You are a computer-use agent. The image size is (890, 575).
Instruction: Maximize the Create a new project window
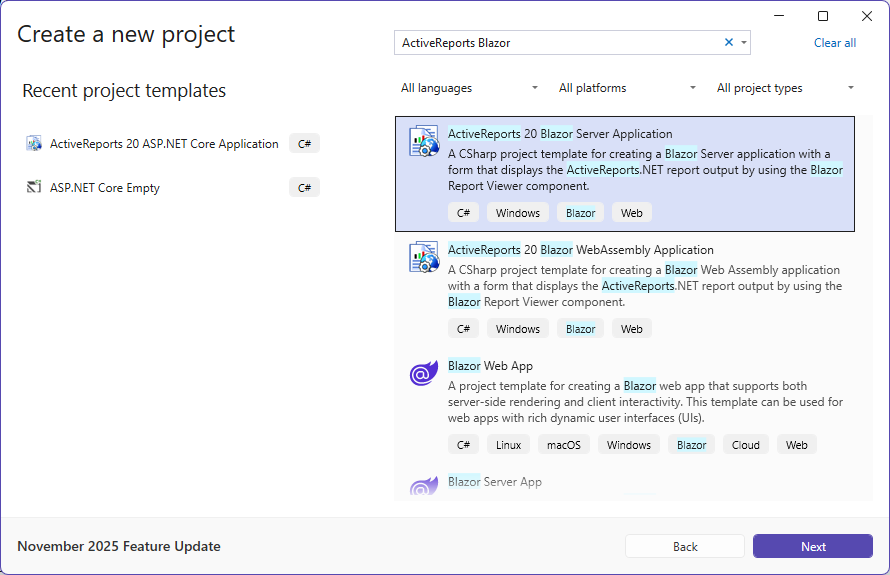[x=823, y=16]
